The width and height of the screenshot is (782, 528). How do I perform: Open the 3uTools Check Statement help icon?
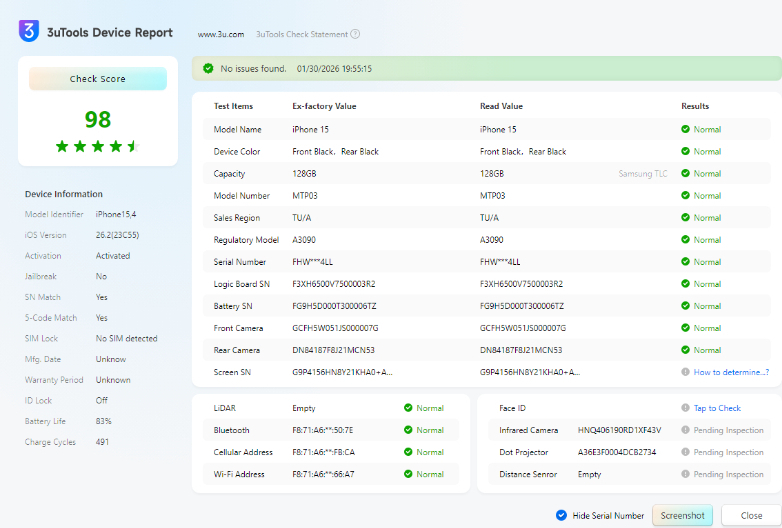[x=355, y=34]
